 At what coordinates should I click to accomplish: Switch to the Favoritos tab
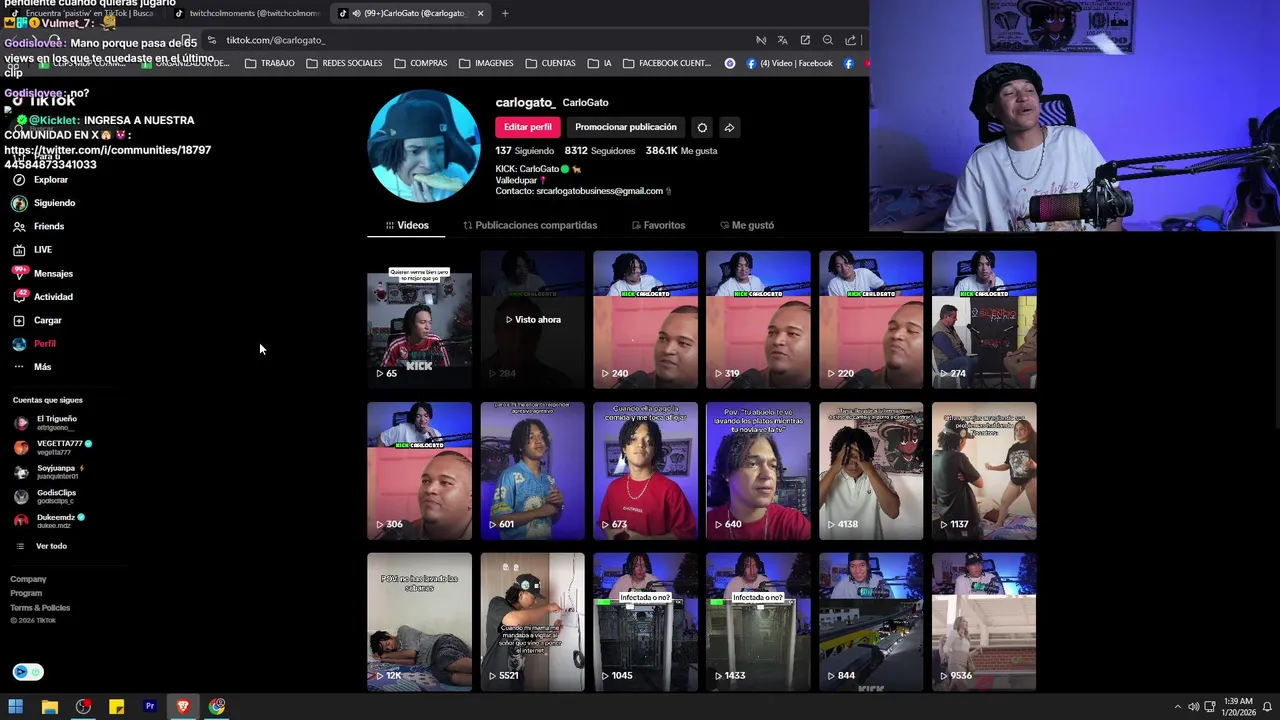pyautogui.click(x=658, y=225)
